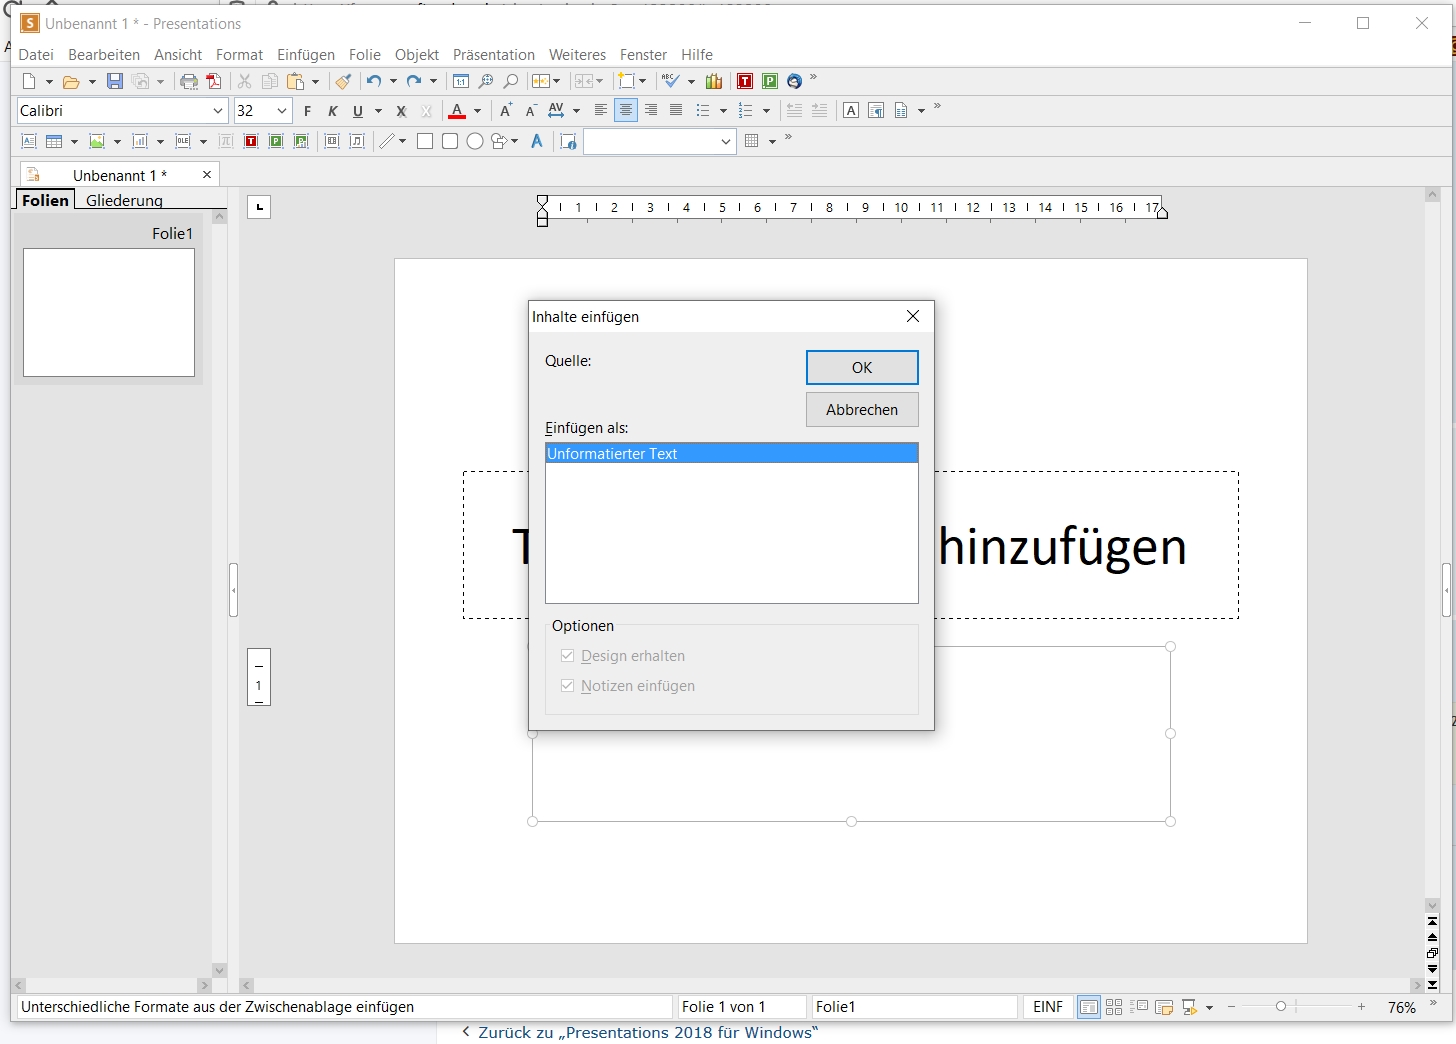Click the format painter brush icon
The width and height of the screenshot is (1456, 1044).
click(x=343, y=82)
